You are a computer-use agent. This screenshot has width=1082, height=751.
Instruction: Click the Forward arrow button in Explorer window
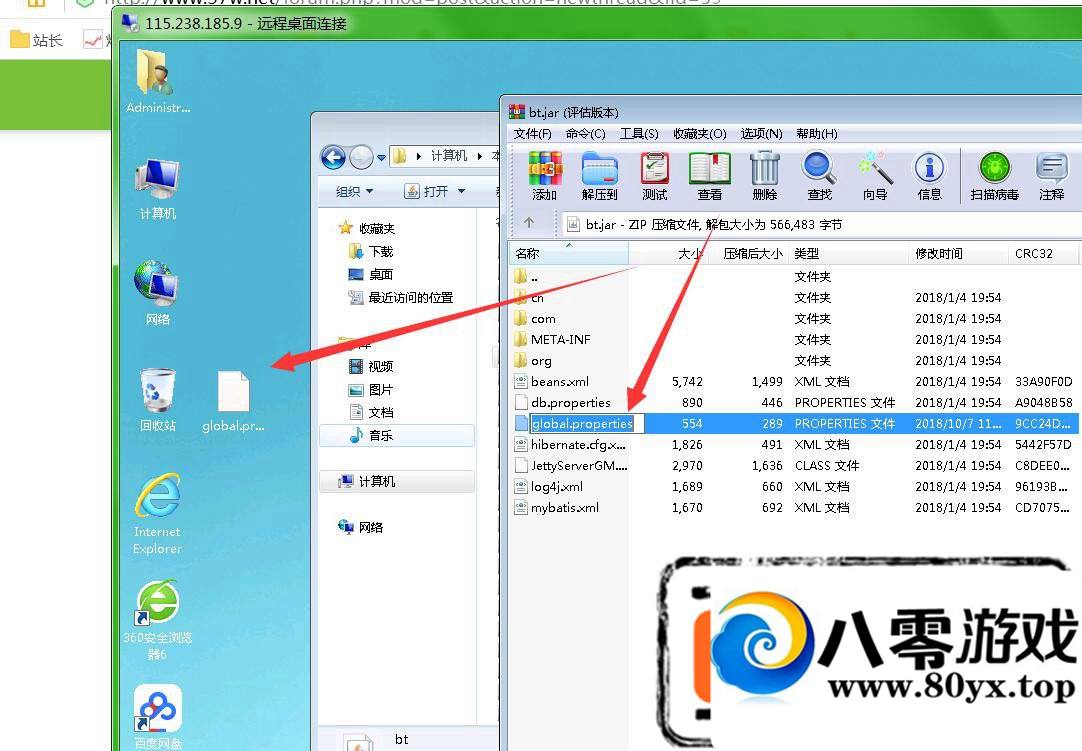pyautogui.click(x=361, y=157)
